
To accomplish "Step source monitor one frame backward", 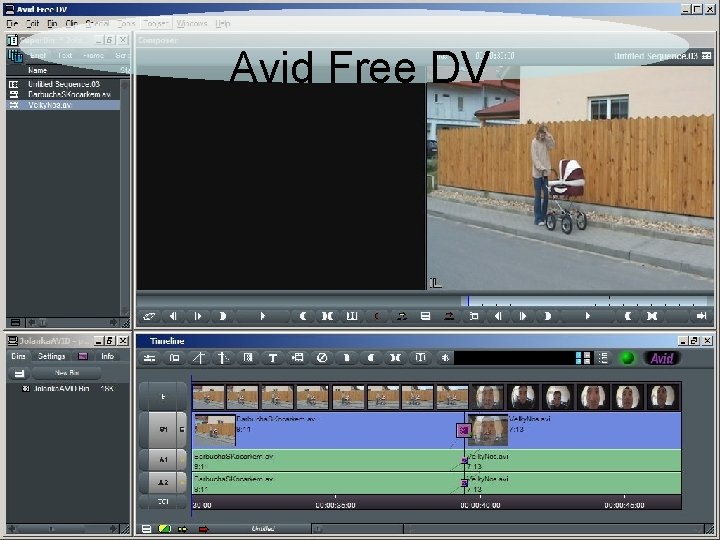I will coord(173,316).
